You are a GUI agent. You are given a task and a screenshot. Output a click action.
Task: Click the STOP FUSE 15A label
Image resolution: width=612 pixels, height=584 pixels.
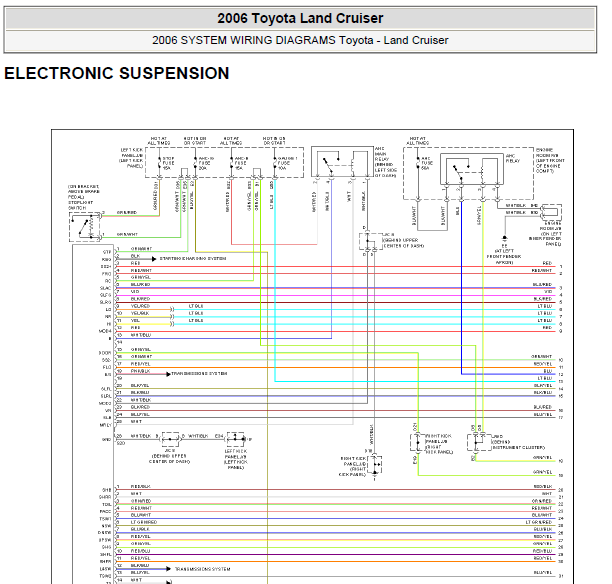click(x=168, y=163)
